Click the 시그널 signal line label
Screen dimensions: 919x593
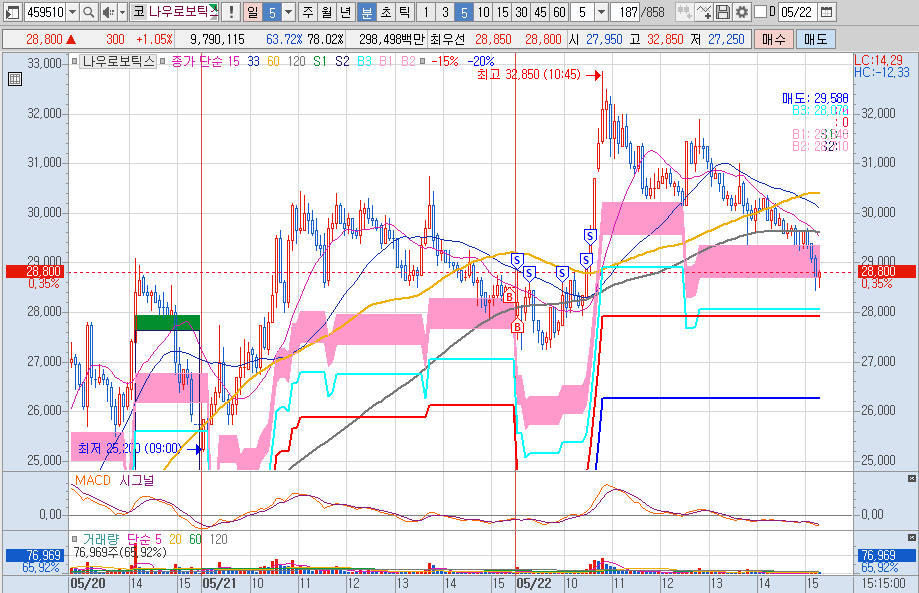click(x=137, y=480)
